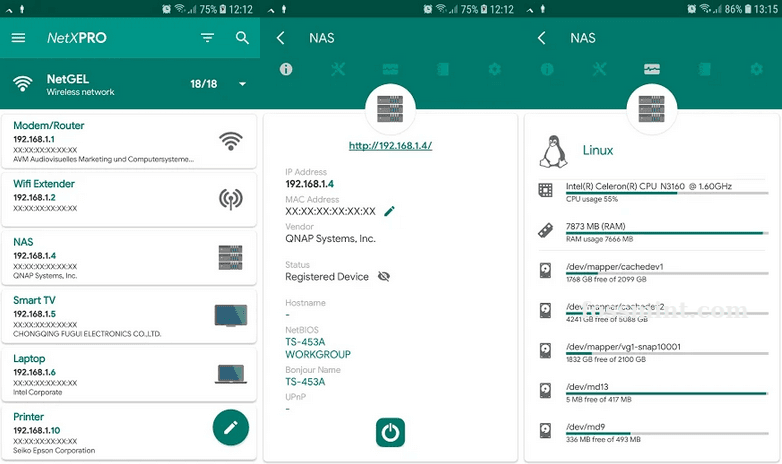Select info tab in right NAS screen

coord(547,69)
